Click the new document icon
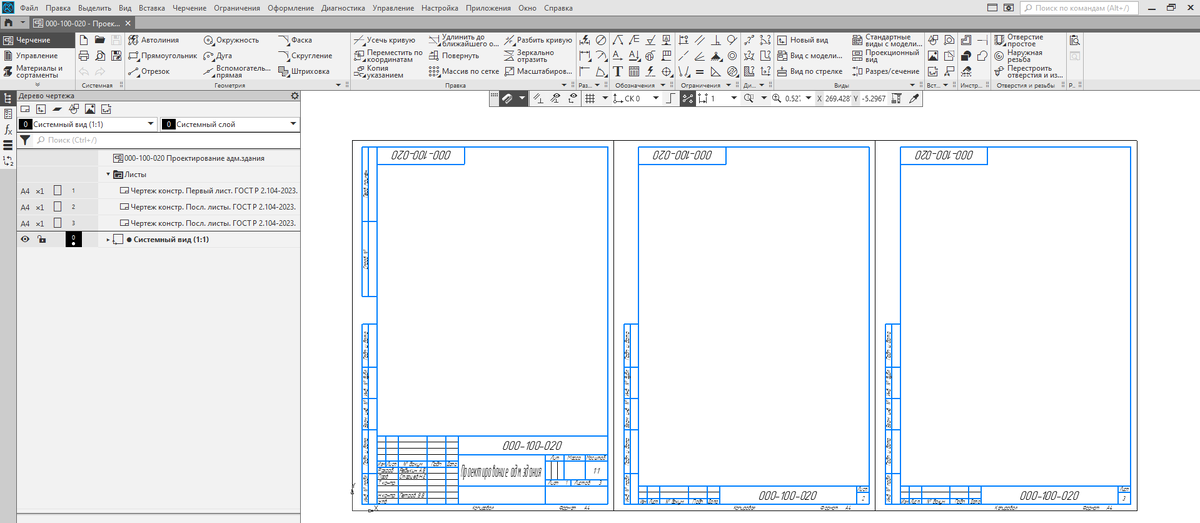The width and height of the screenshot is (1200, 523). pos(84,40)
